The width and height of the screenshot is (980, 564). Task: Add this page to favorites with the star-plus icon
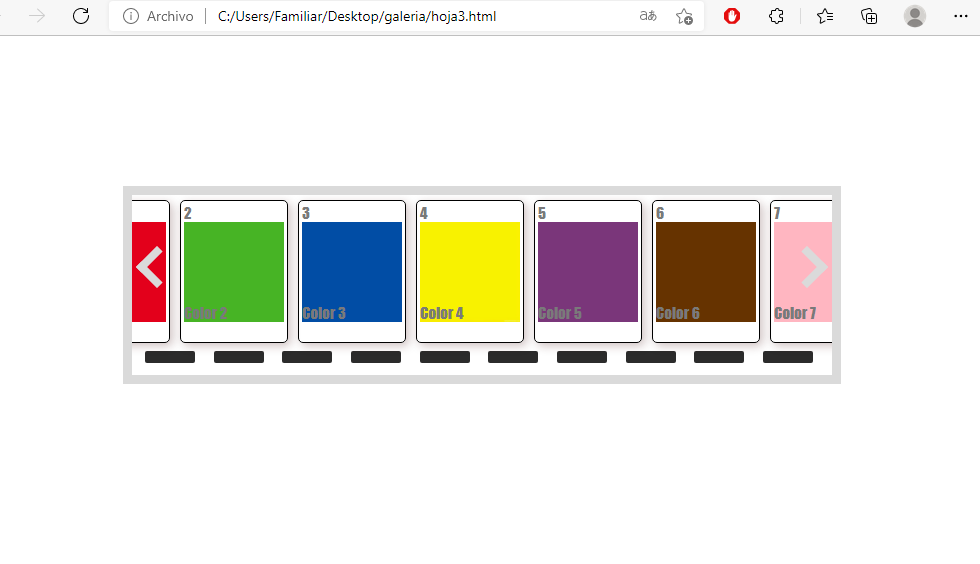coord(684,16)
